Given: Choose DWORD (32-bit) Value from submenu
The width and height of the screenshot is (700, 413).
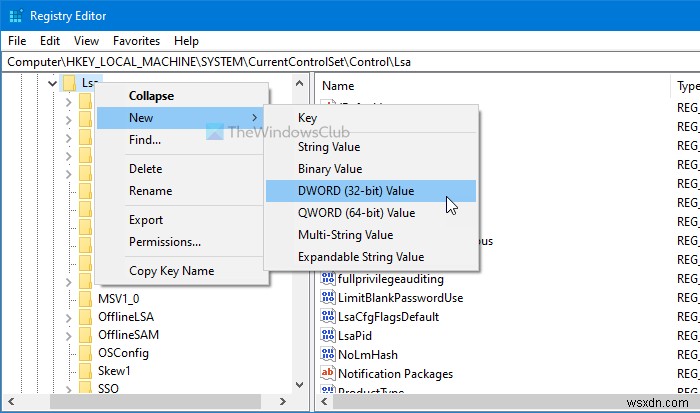Looking at the screenshot, I should [x=355, y=191].
